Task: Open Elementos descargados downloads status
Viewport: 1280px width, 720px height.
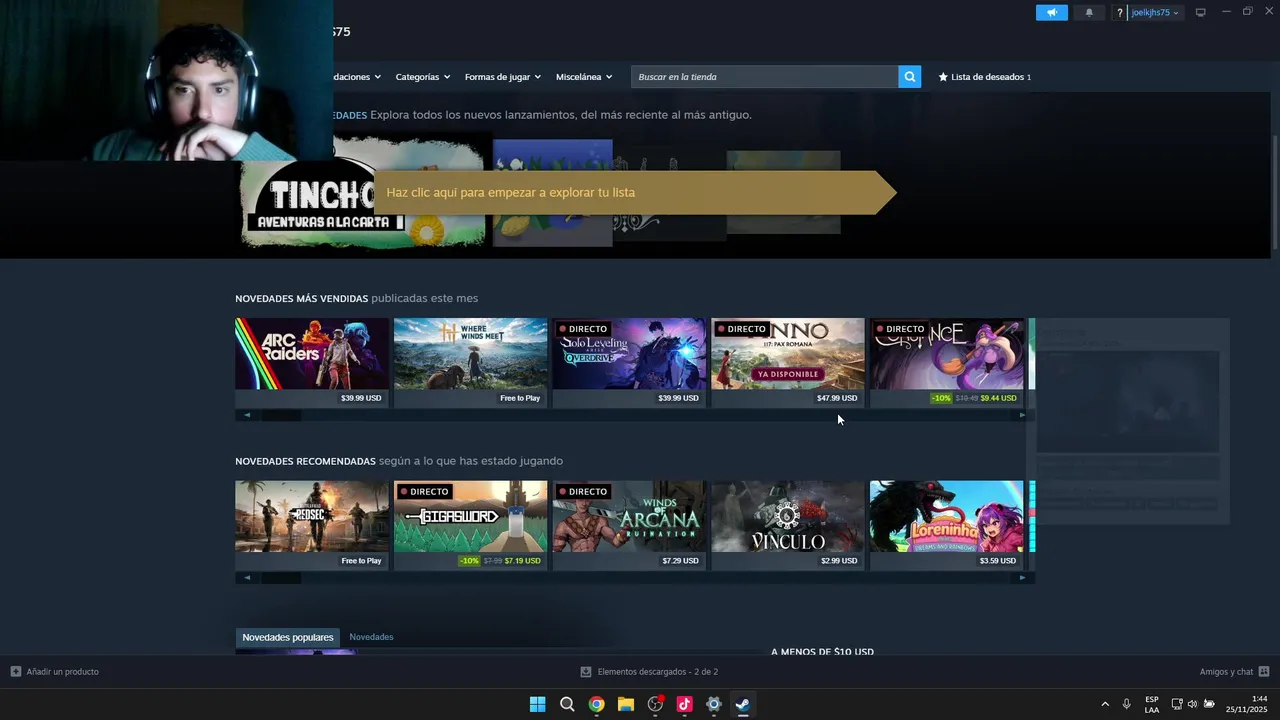Action: pos(657,672)
